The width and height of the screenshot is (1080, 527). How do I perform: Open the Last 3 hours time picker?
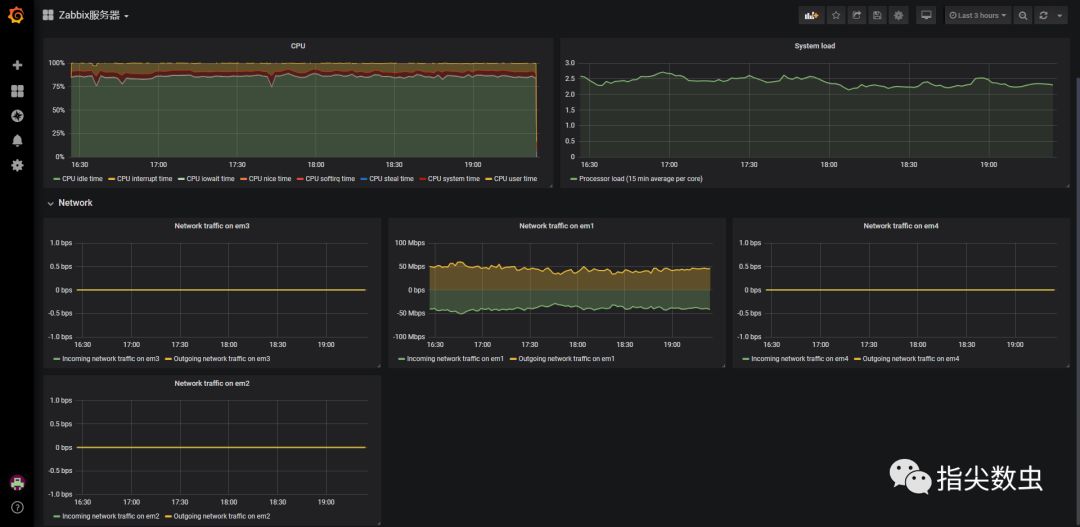click(x=978, y=15)
